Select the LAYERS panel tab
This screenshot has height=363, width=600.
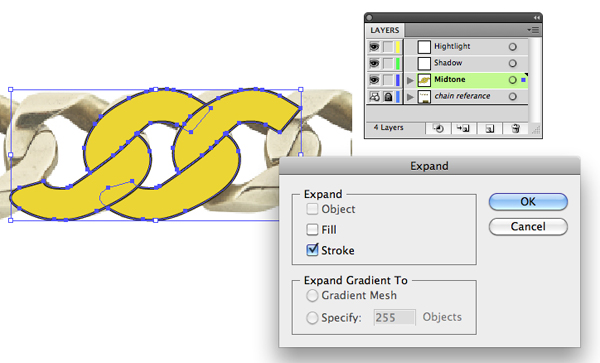pos(385,30)
